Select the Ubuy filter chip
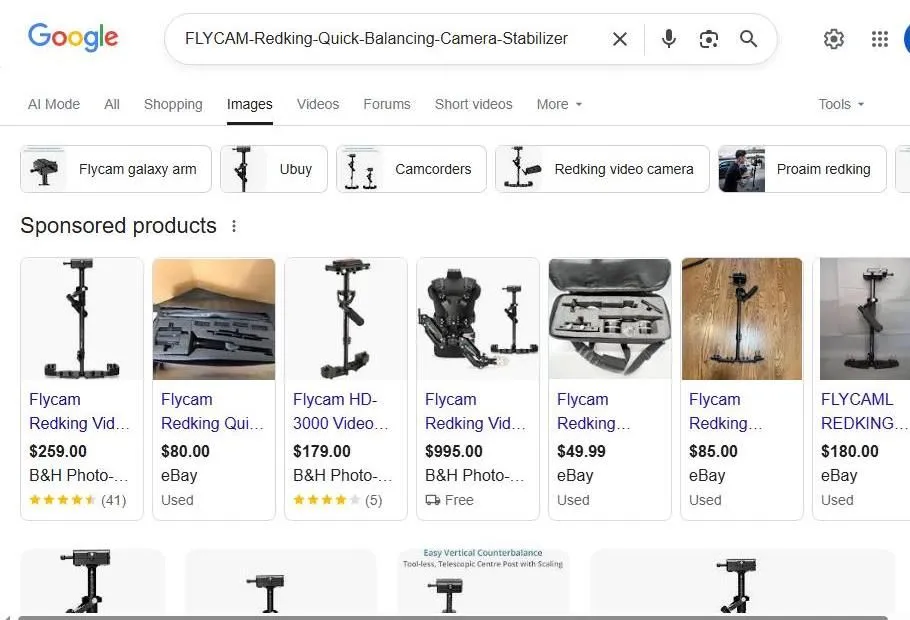910x620 pixels. point(274,169)
